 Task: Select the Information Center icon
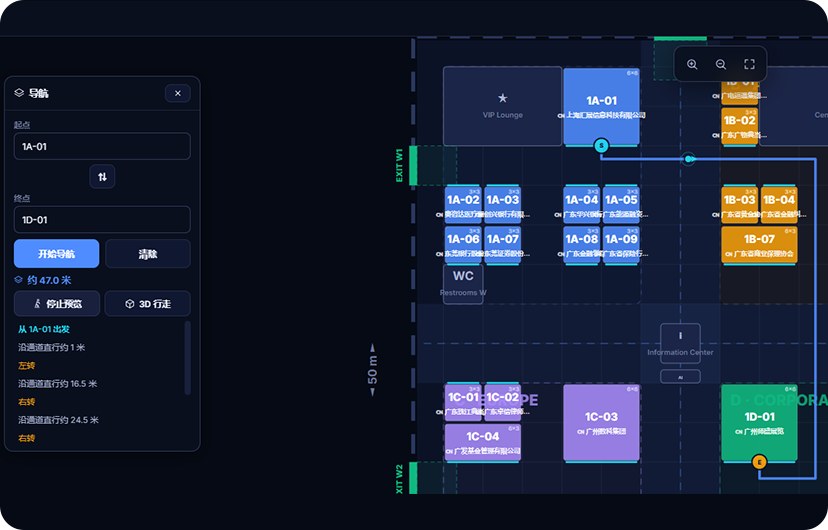click(680, 343)
